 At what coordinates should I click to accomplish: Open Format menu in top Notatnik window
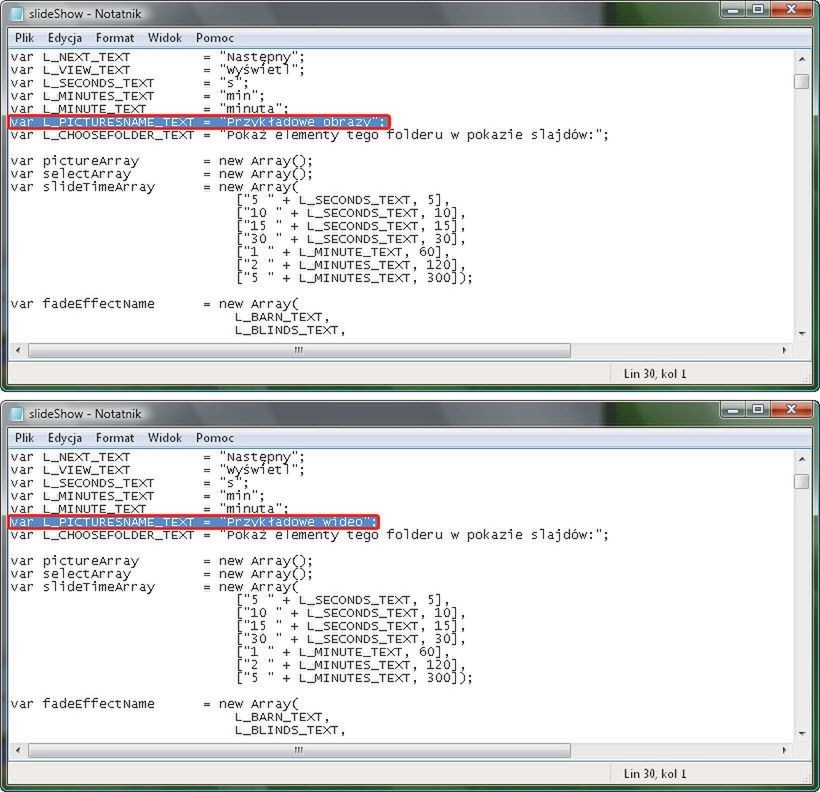pyautogui.click(x=115, y=38)
